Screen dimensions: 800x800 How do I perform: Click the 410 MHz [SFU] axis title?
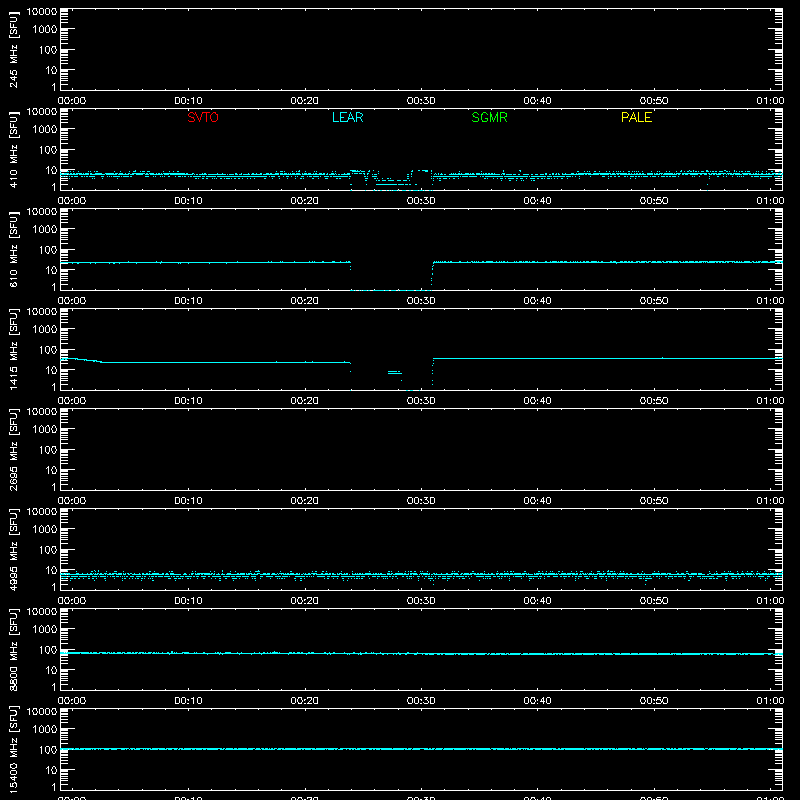pos(13,149)
